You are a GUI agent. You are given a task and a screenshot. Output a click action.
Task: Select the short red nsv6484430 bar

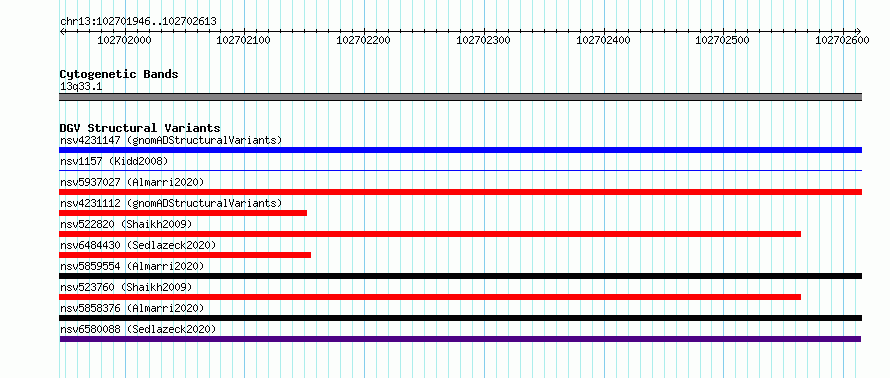(185, 255)
